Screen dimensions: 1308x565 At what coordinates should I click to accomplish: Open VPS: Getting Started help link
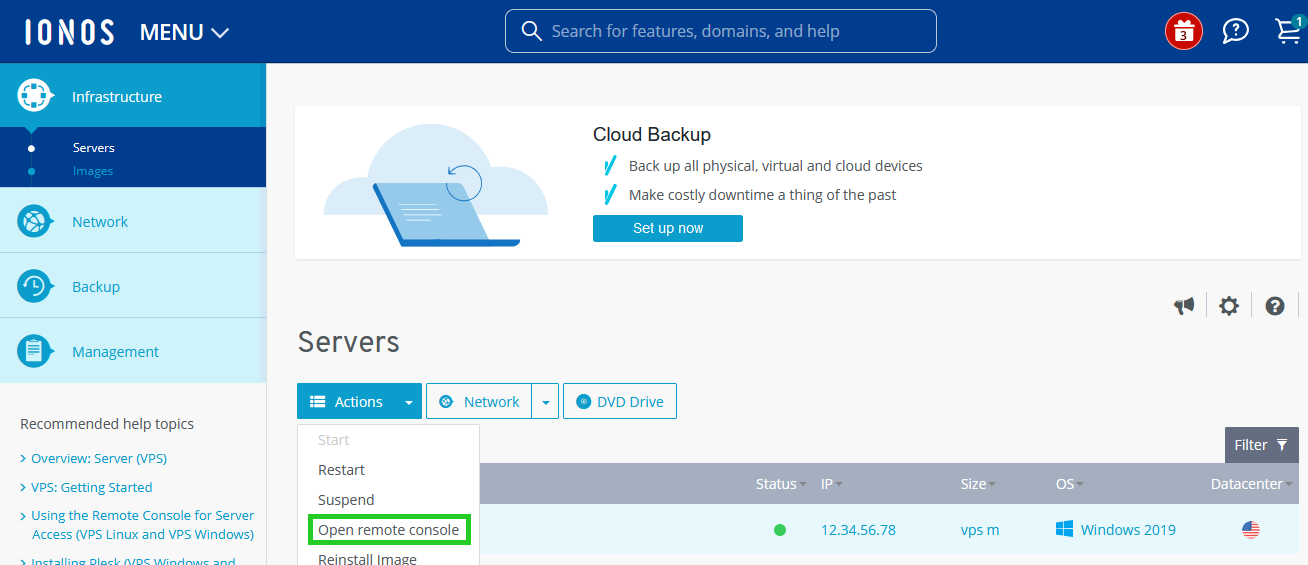pyautogui.click(x=91, y=487)
